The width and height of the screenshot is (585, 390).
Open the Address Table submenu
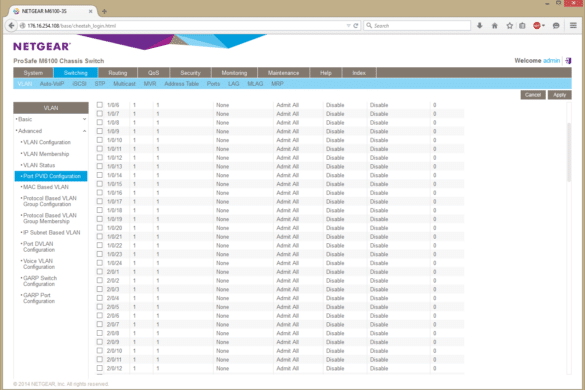(181, 84)
